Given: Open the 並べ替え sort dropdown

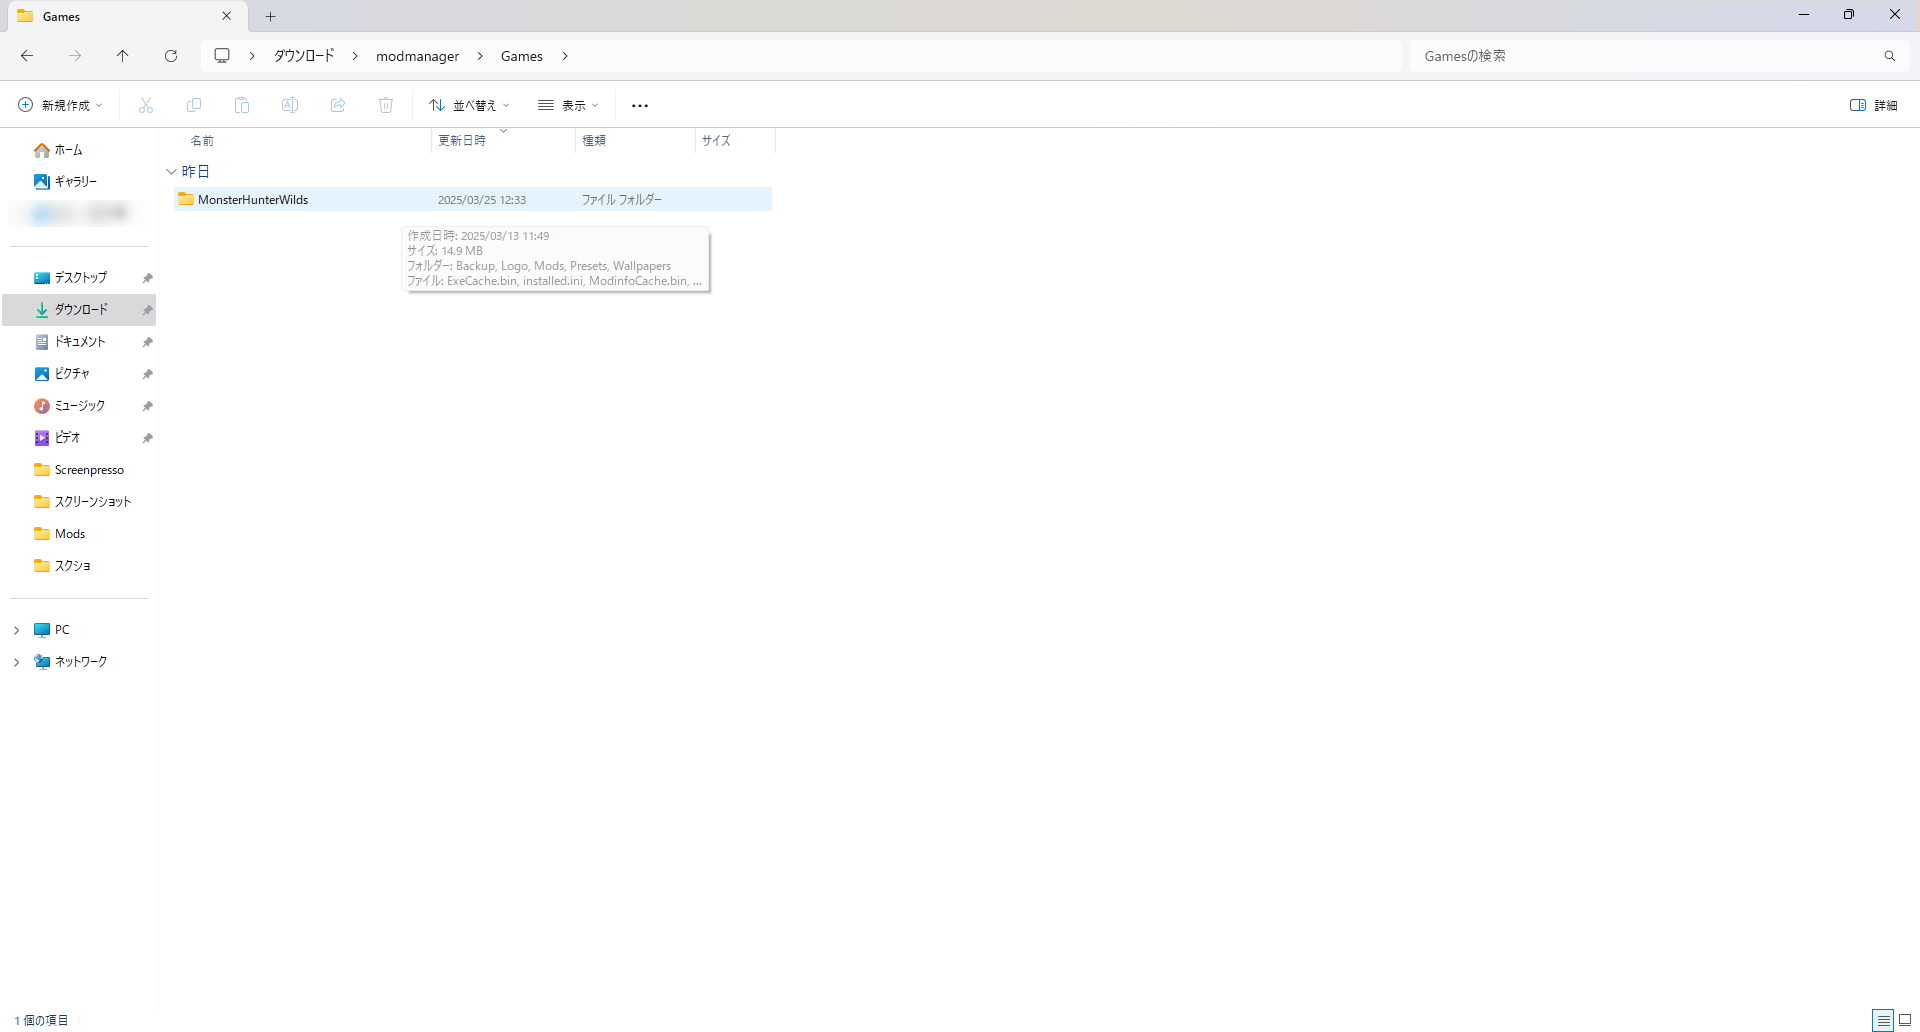Looking at the screenshot, I should 469,105.
